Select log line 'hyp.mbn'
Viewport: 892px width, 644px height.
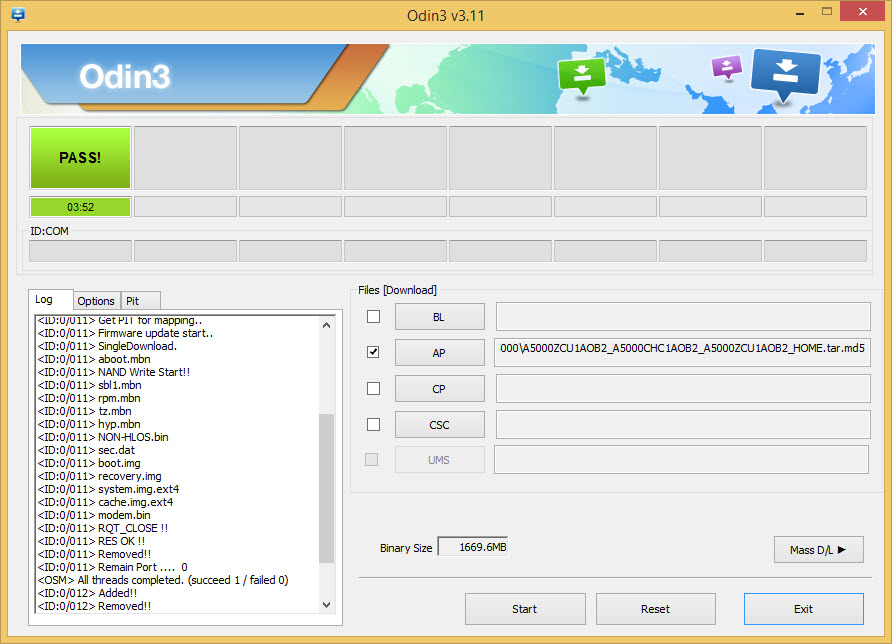click(89, 424)
